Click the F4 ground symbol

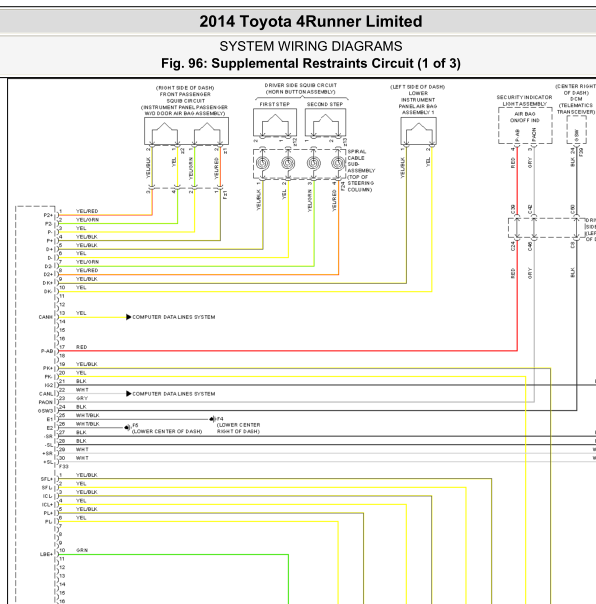(x=213, y=419)
